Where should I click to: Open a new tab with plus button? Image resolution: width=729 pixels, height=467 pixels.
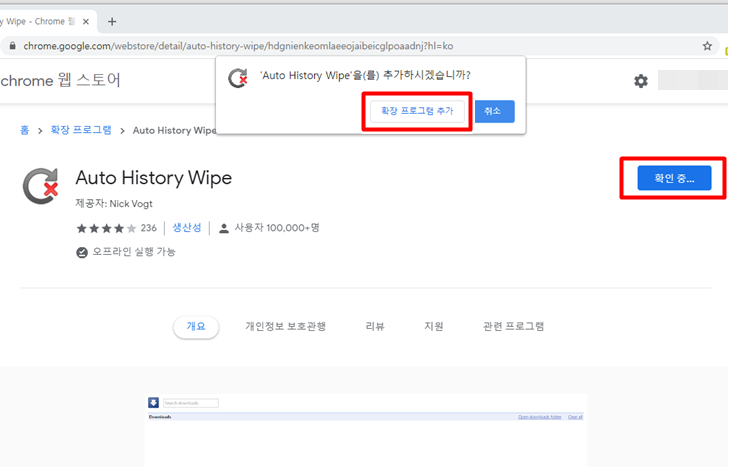[112, 21]
